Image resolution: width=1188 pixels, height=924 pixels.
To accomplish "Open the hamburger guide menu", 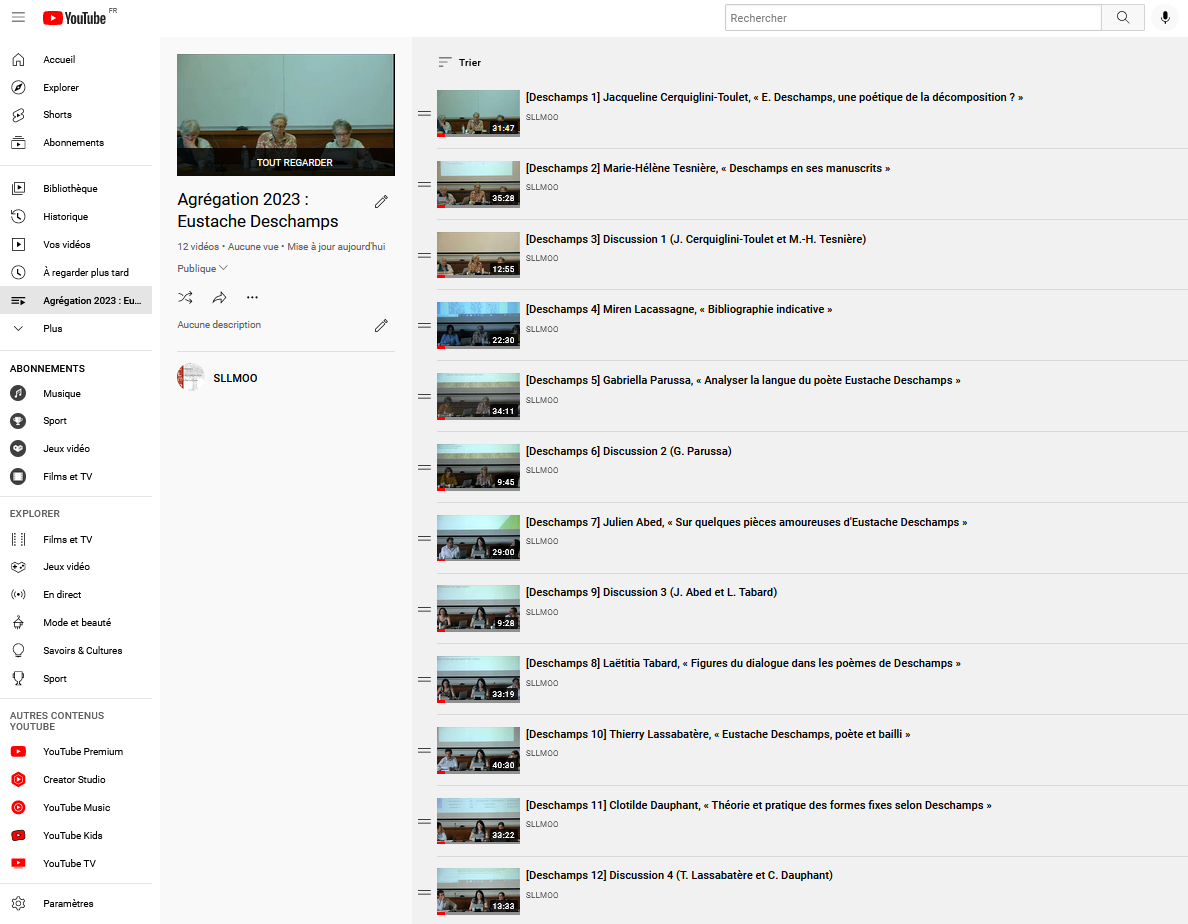I will pos(18,17).
